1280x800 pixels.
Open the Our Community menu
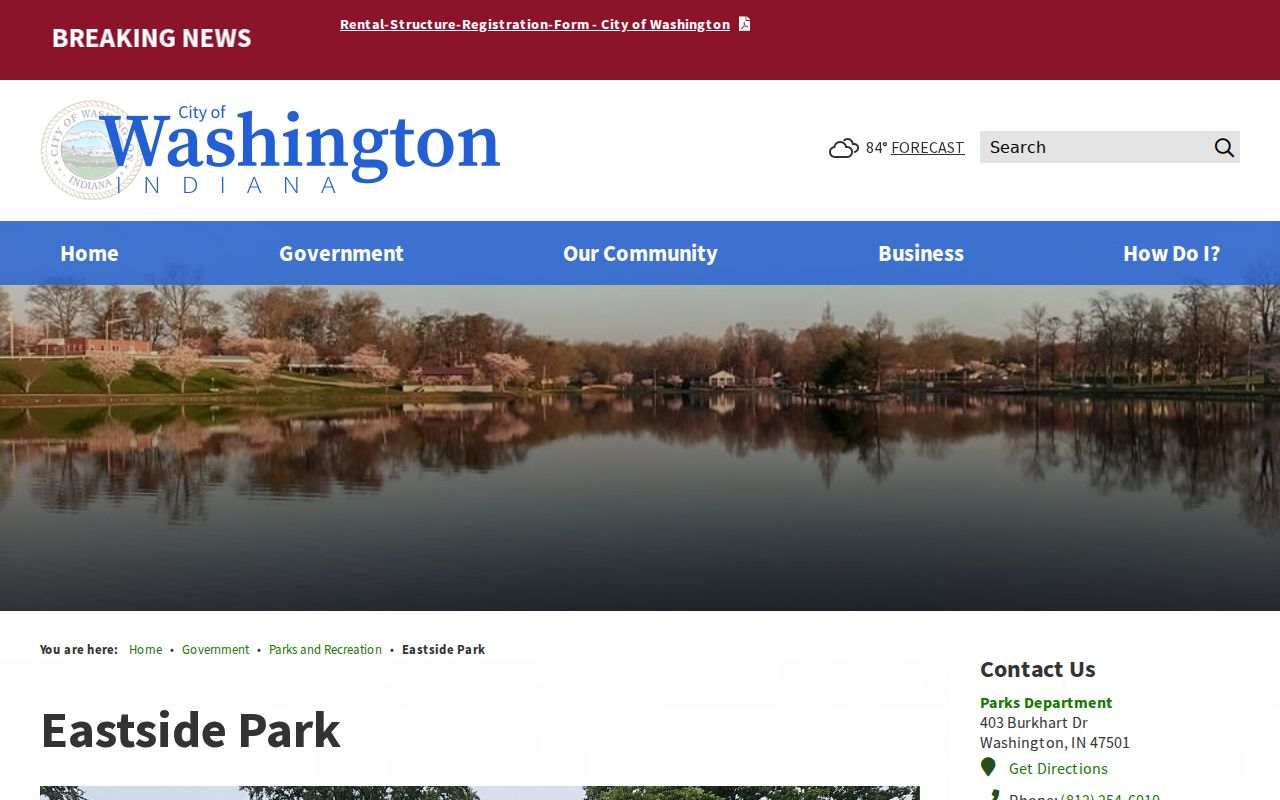pyautogui.click(x=640, y=253)
